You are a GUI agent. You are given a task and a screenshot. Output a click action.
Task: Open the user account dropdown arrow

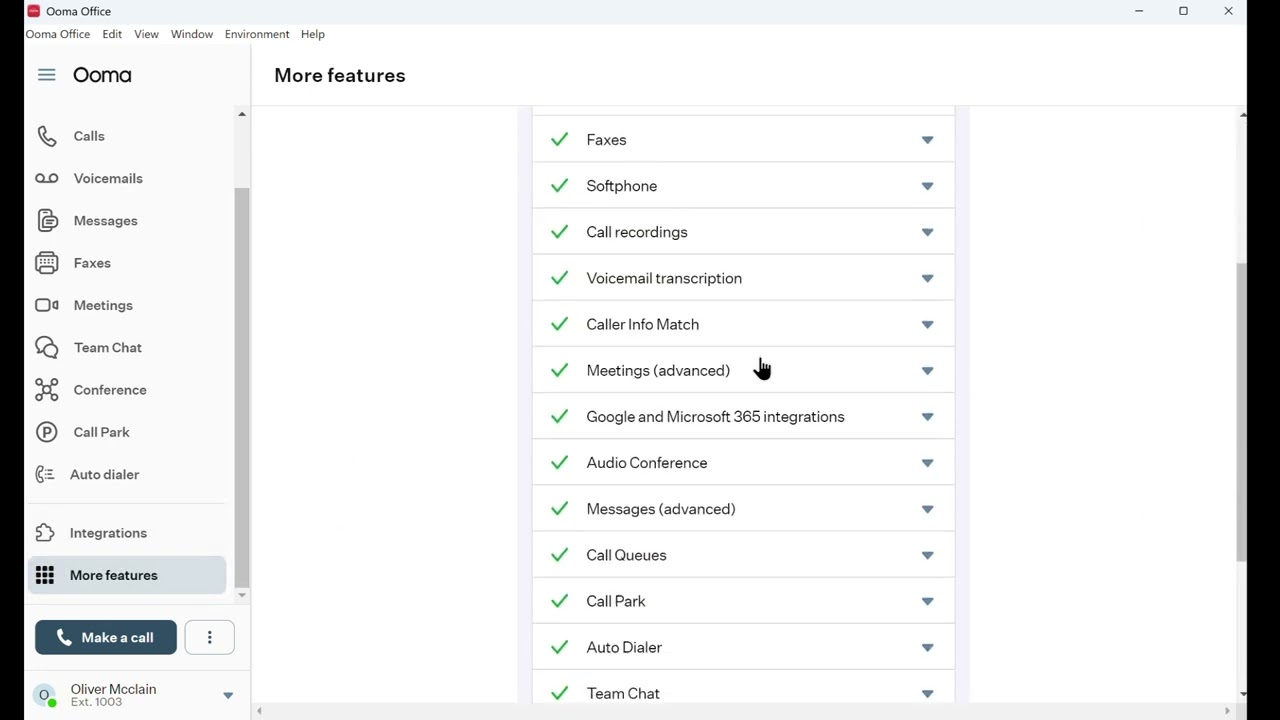tap(228, 696)
